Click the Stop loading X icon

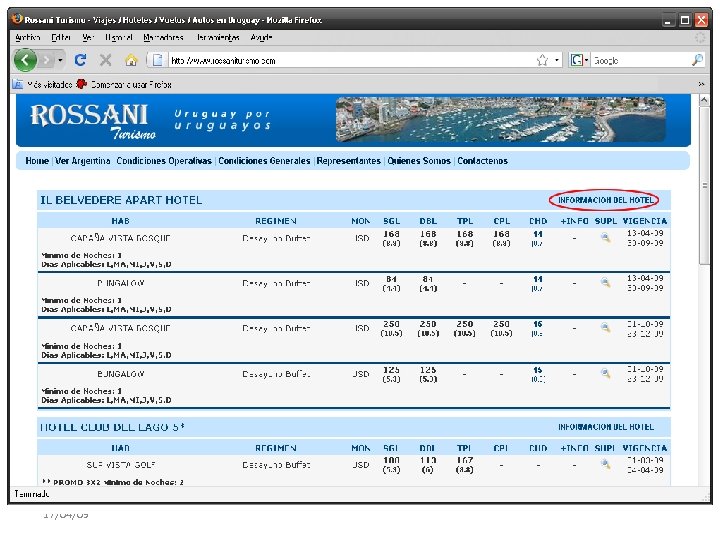106,60
